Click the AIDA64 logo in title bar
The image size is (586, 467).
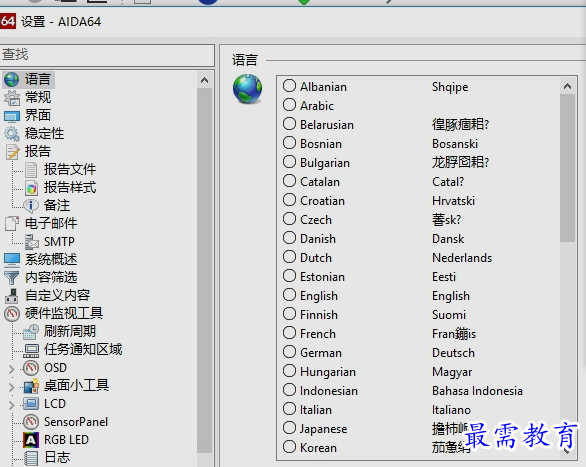8,21
